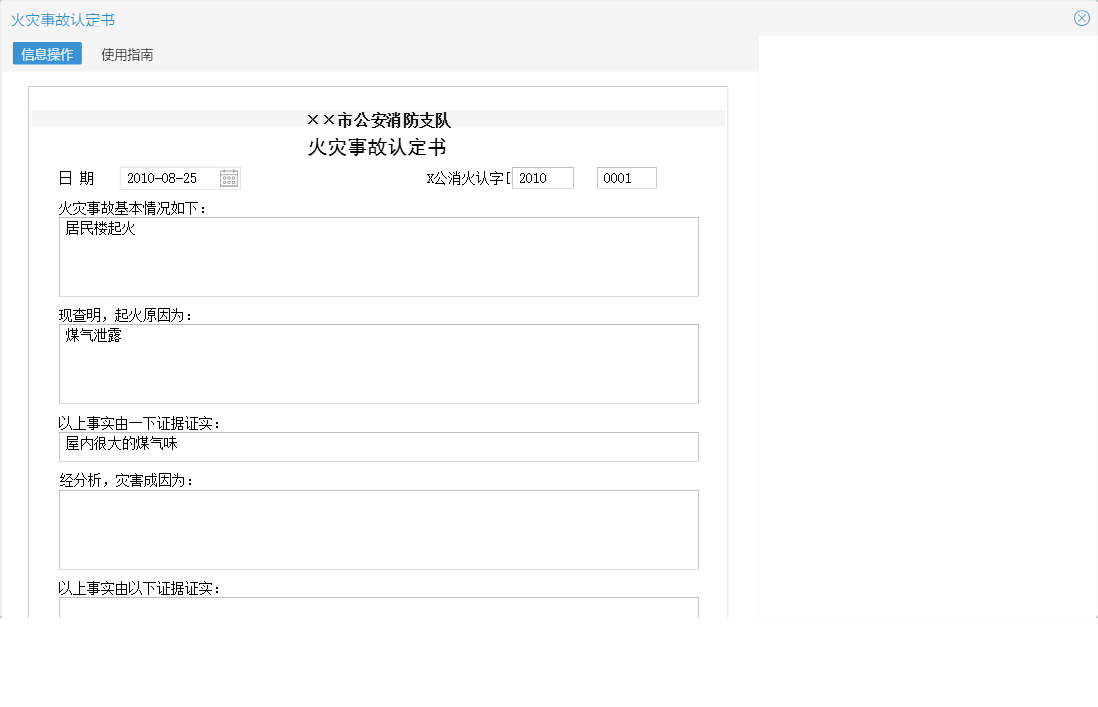
Task: Switch to the 使用指南 tab
Action: pyautogui.click(x=126, y=55)
